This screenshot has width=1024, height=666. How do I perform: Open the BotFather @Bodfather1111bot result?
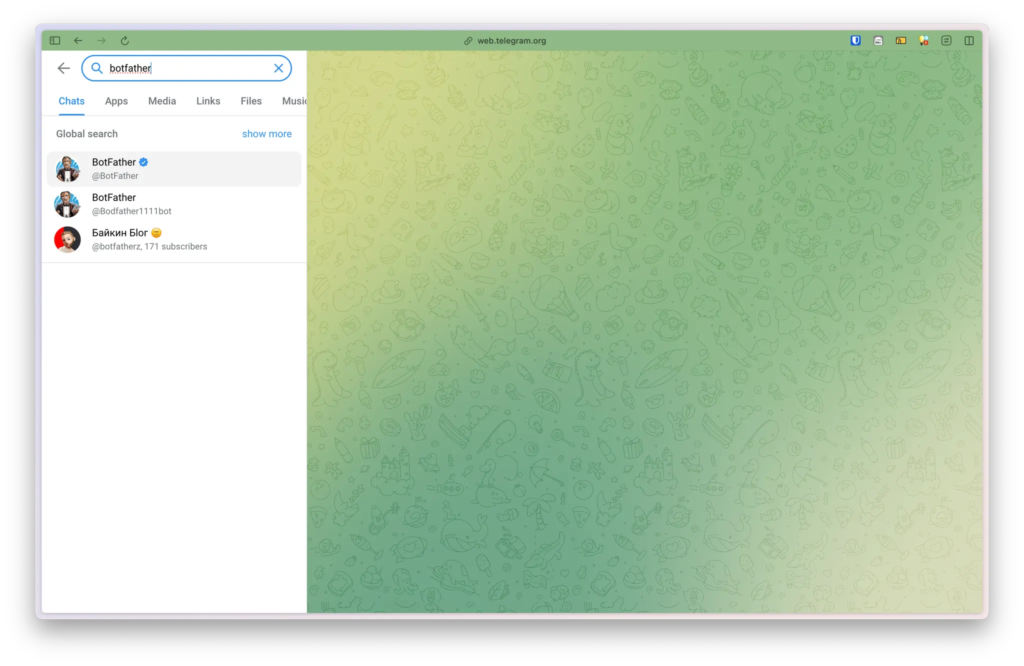pyautogui.click(x=174, y=204)
